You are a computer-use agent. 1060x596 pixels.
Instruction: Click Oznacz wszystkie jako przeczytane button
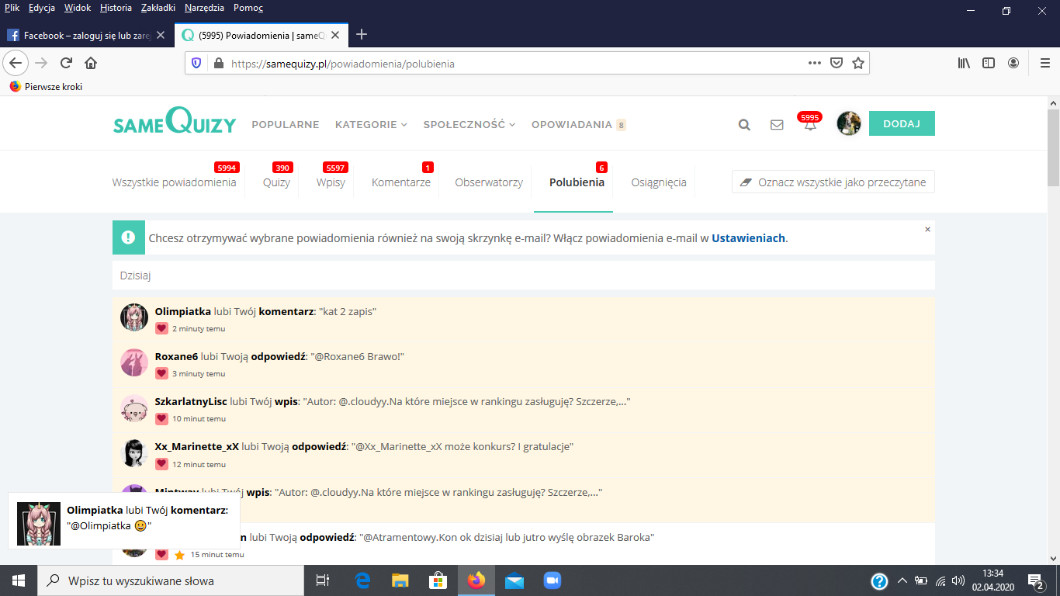[833, 182]
